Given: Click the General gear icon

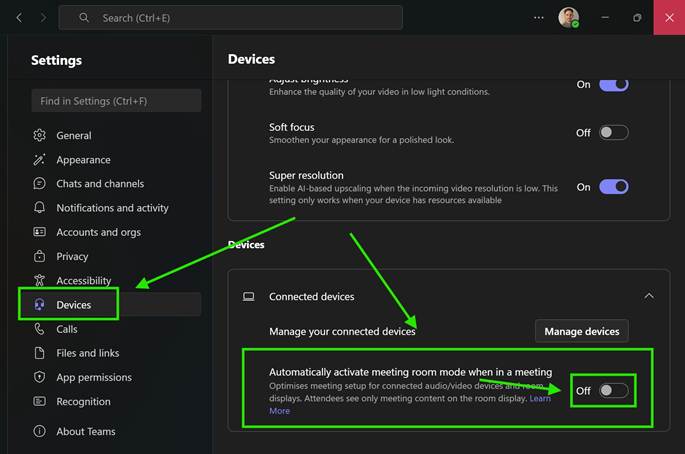Looking at the screenshot, I should pos(39,135).
